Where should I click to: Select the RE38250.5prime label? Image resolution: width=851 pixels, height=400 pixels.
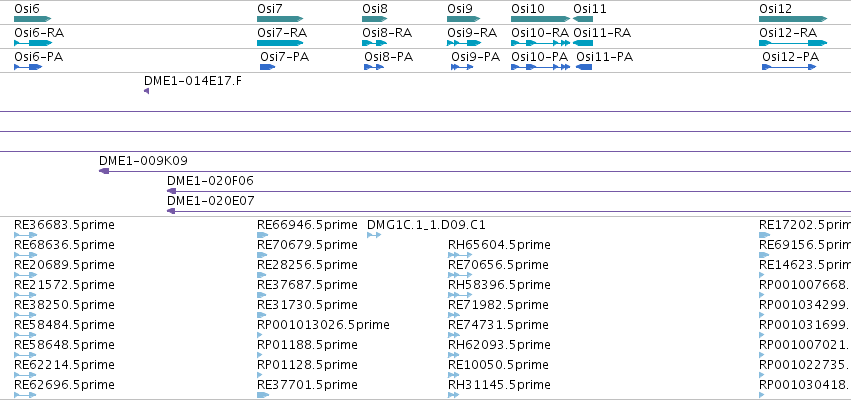[x=65, y=305]
